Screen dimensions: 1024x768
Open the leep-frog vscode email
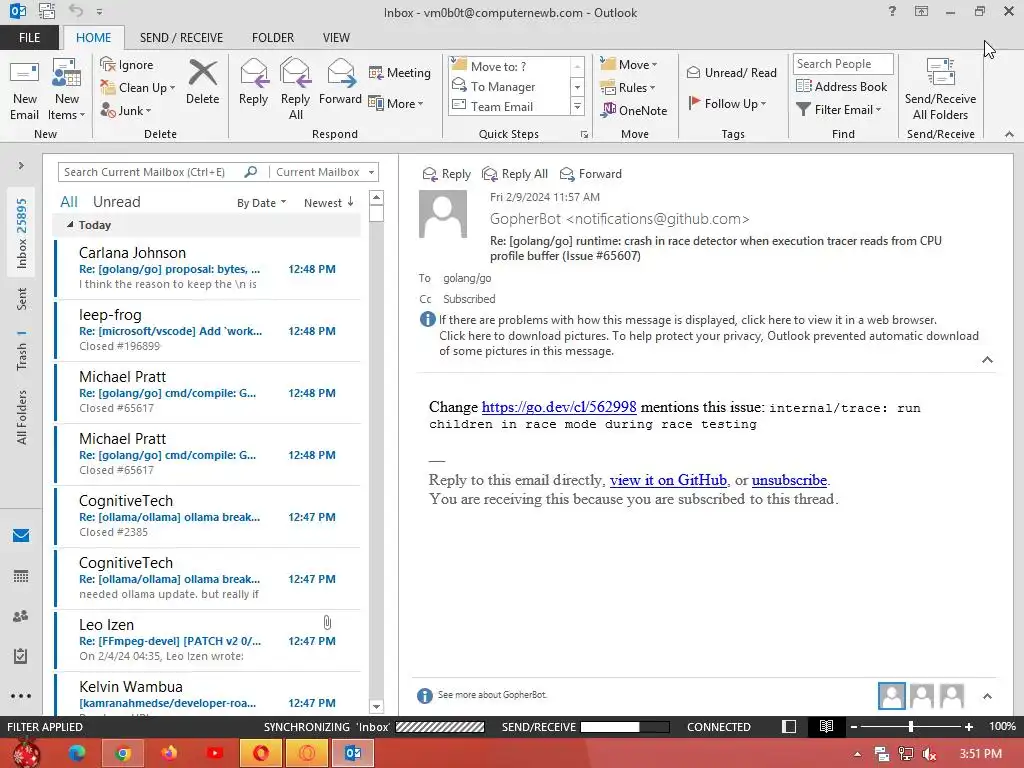click(x=208, y=330)
